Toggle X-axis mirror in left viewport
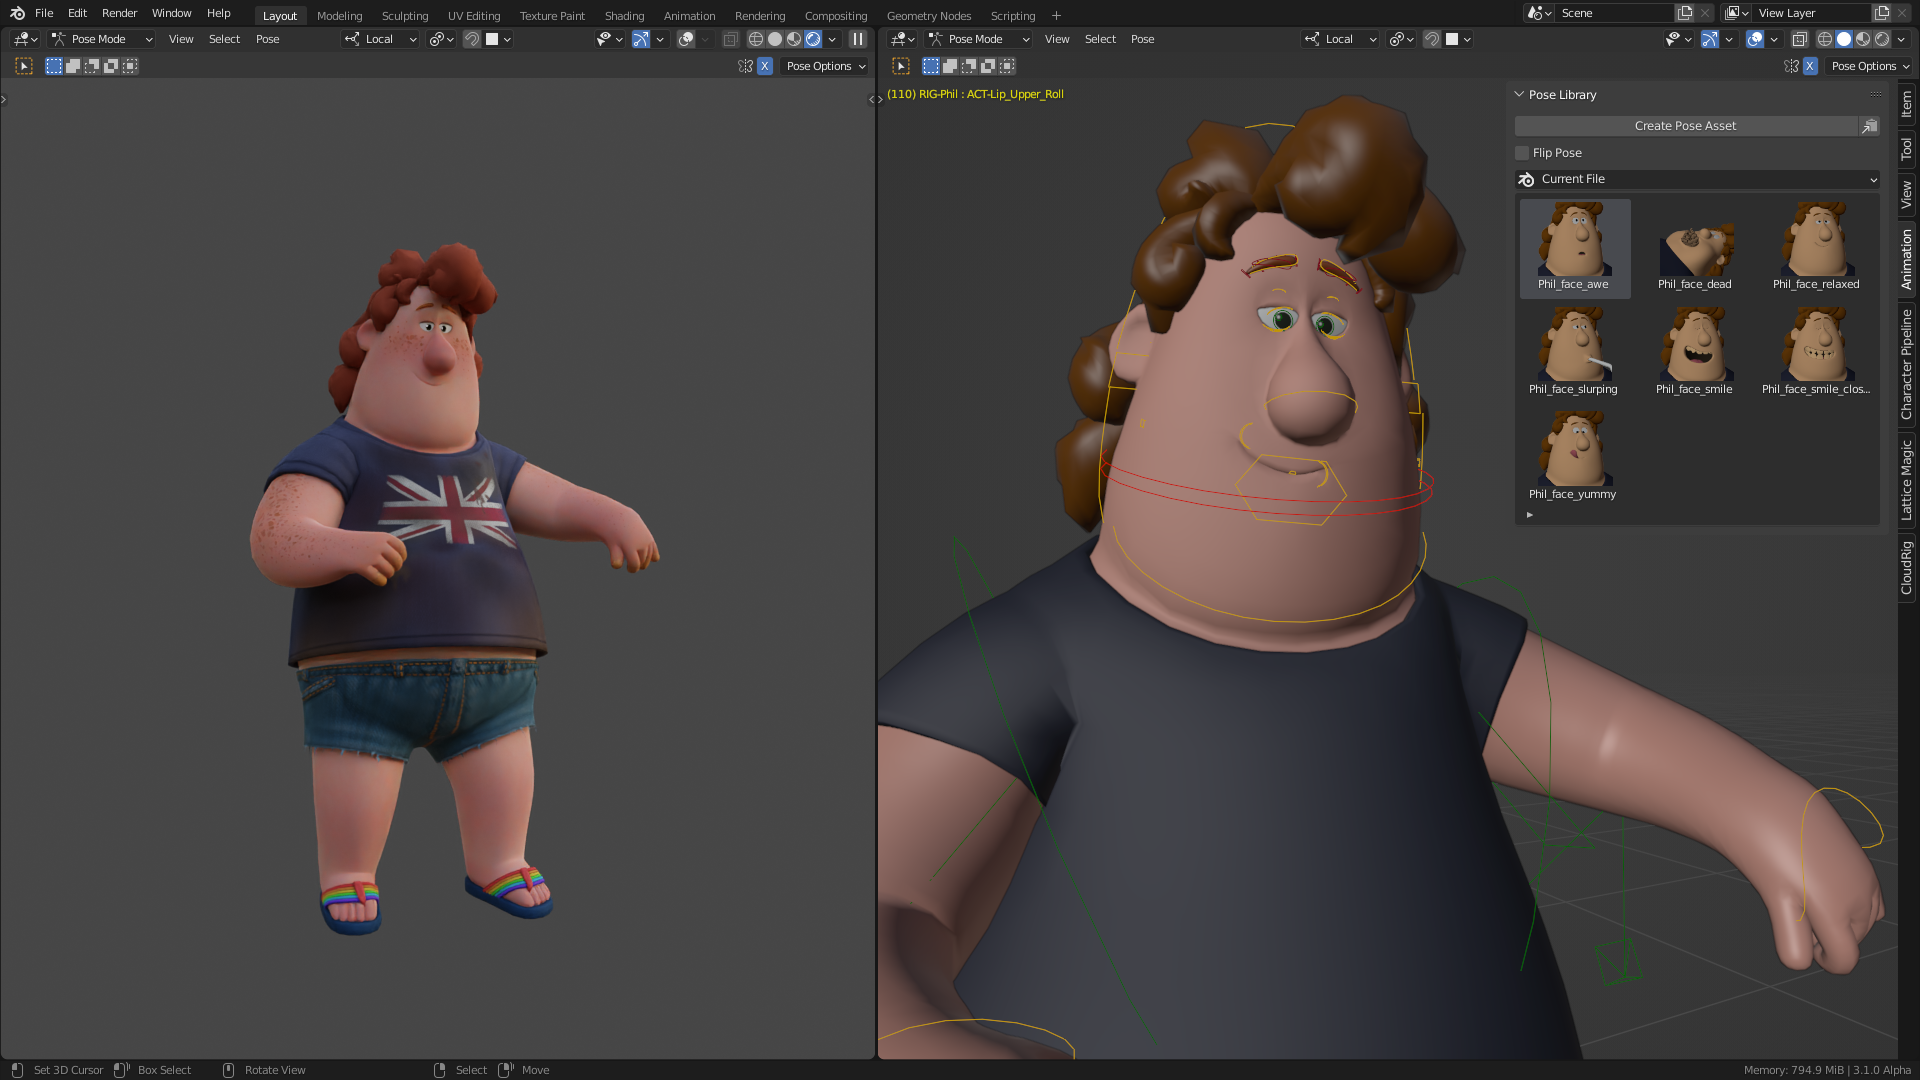 point(765,66)
